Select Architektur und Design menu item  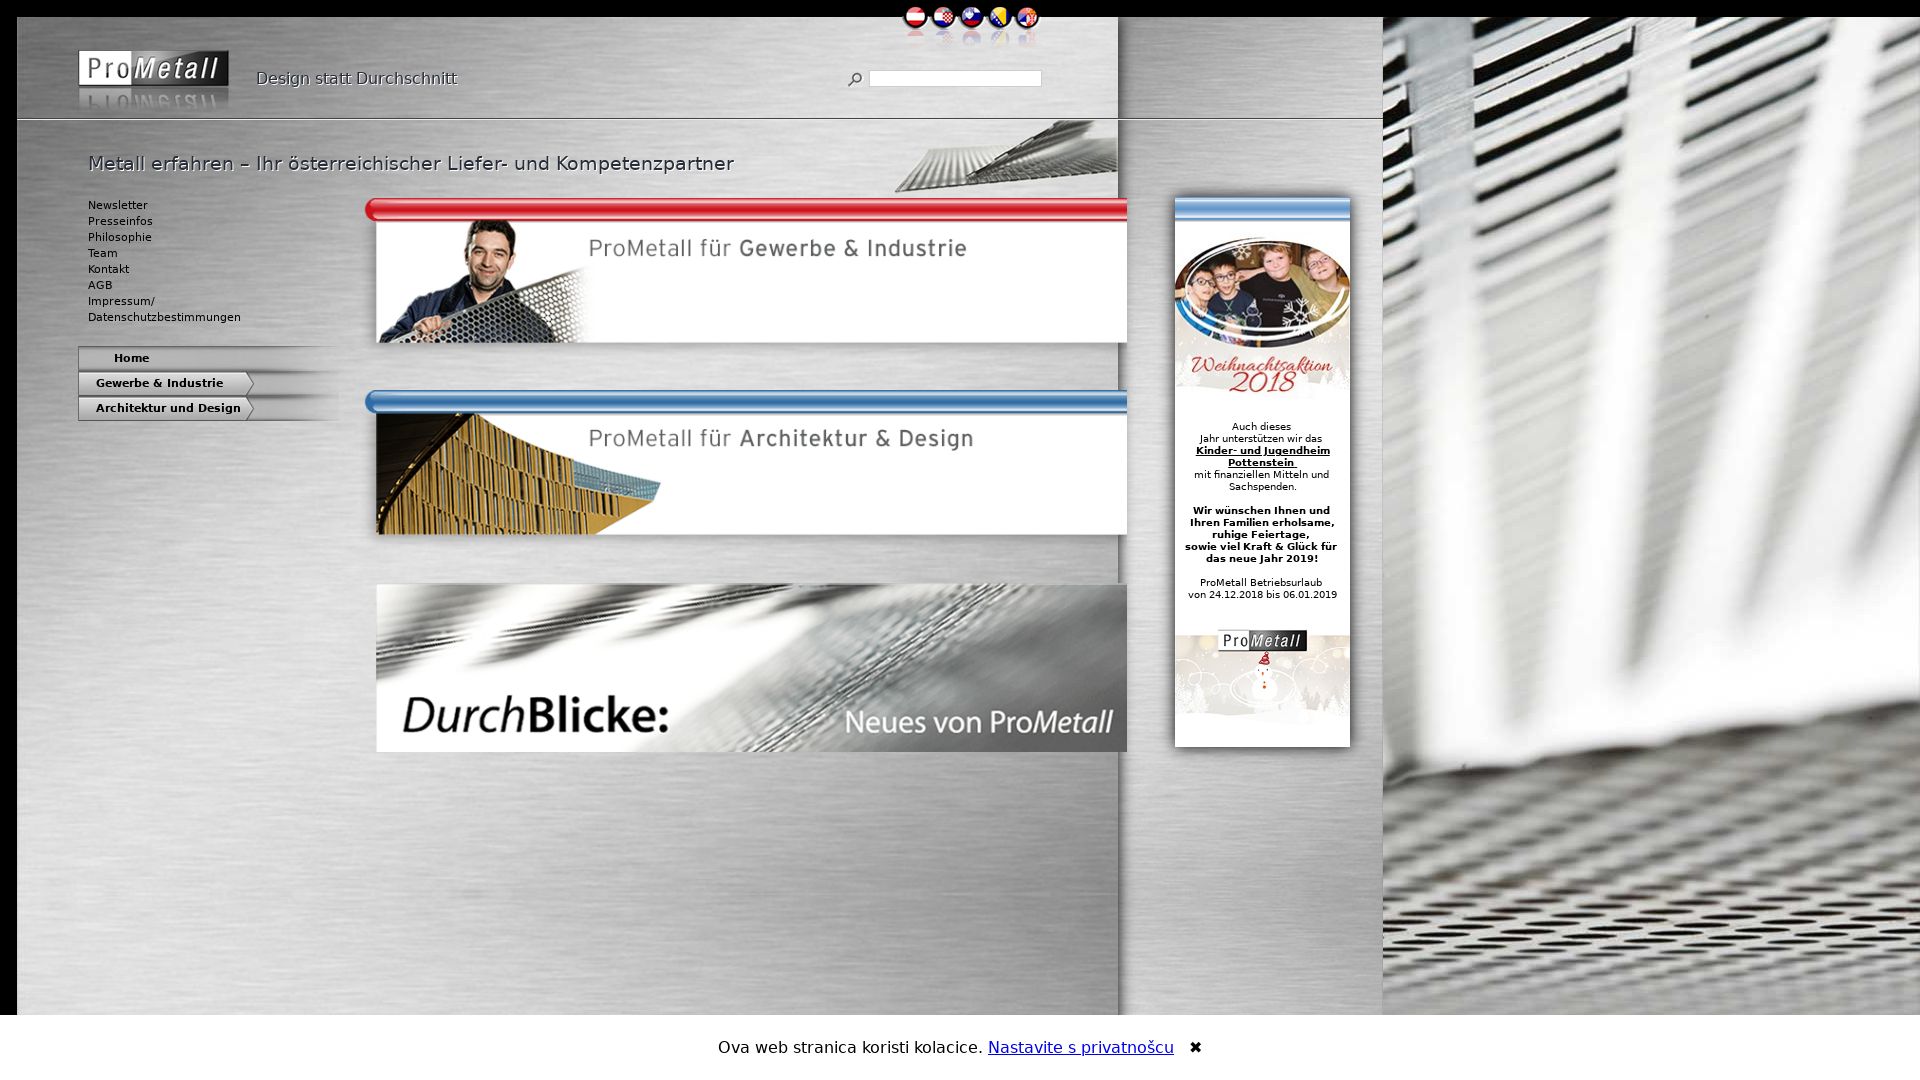[x=168, y=408]
